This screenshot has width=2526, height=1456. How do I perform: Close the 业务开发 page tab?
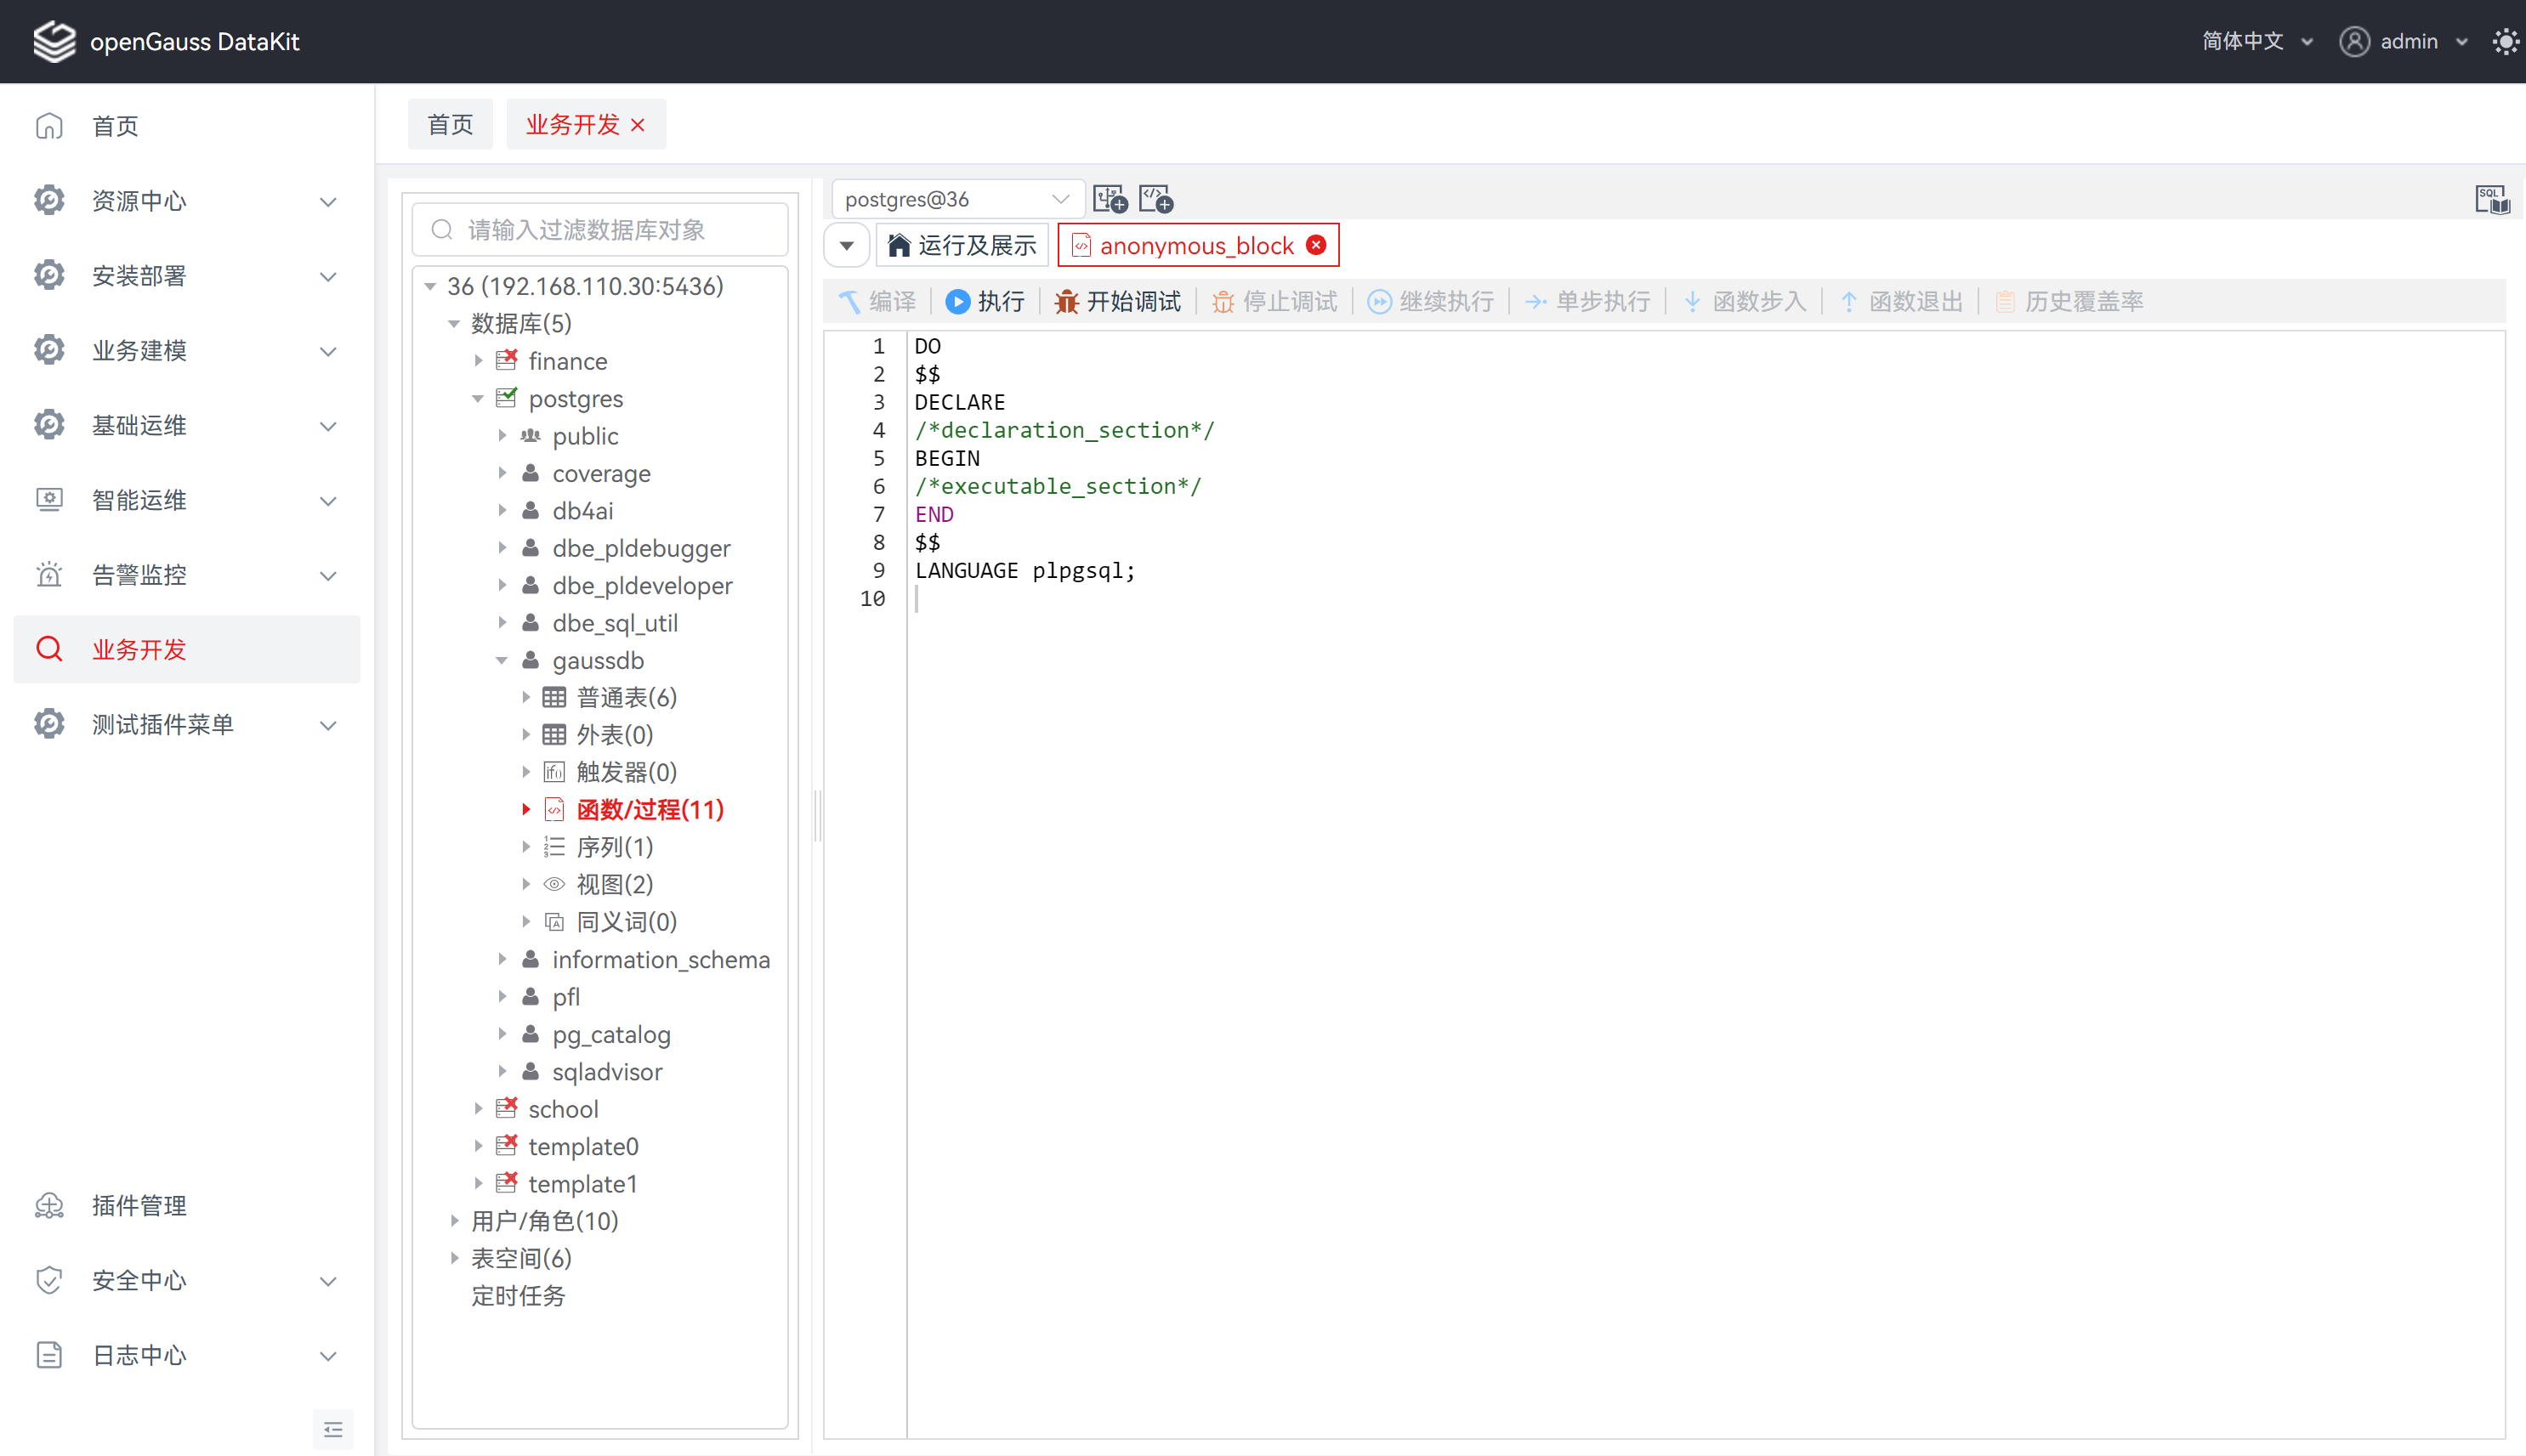638,125
